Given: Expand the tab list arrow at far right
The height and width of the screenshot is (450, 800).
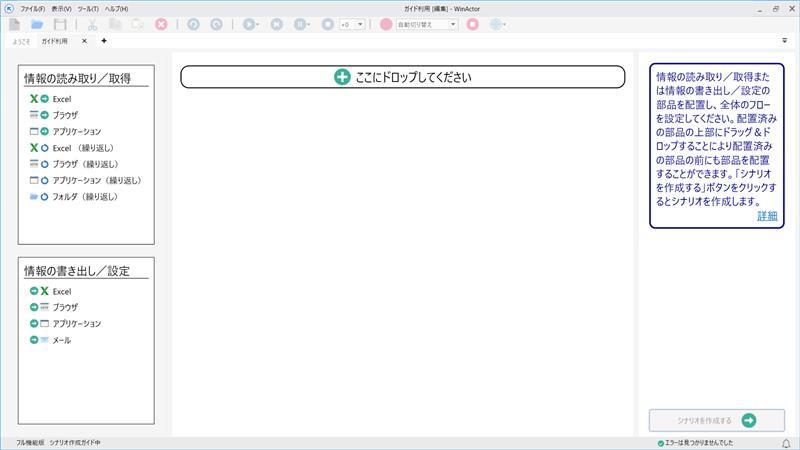Looking at the screenshot, I should coord(784,41).
